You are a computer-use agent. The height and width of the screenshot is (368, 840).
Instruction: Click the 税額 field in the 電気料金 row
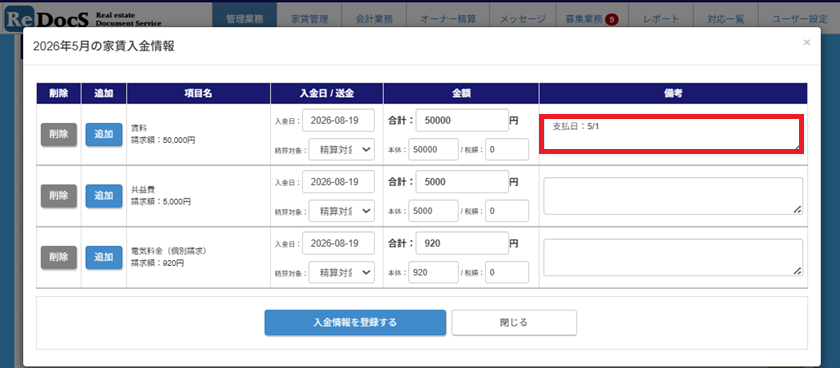tap(507, 272)
